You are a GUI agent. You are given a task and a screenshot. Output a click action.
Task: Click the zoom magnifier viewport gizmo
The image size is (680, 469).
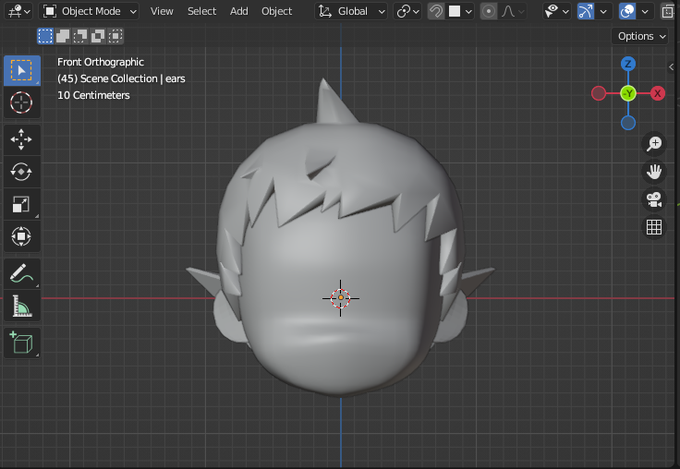pos(654,144)
